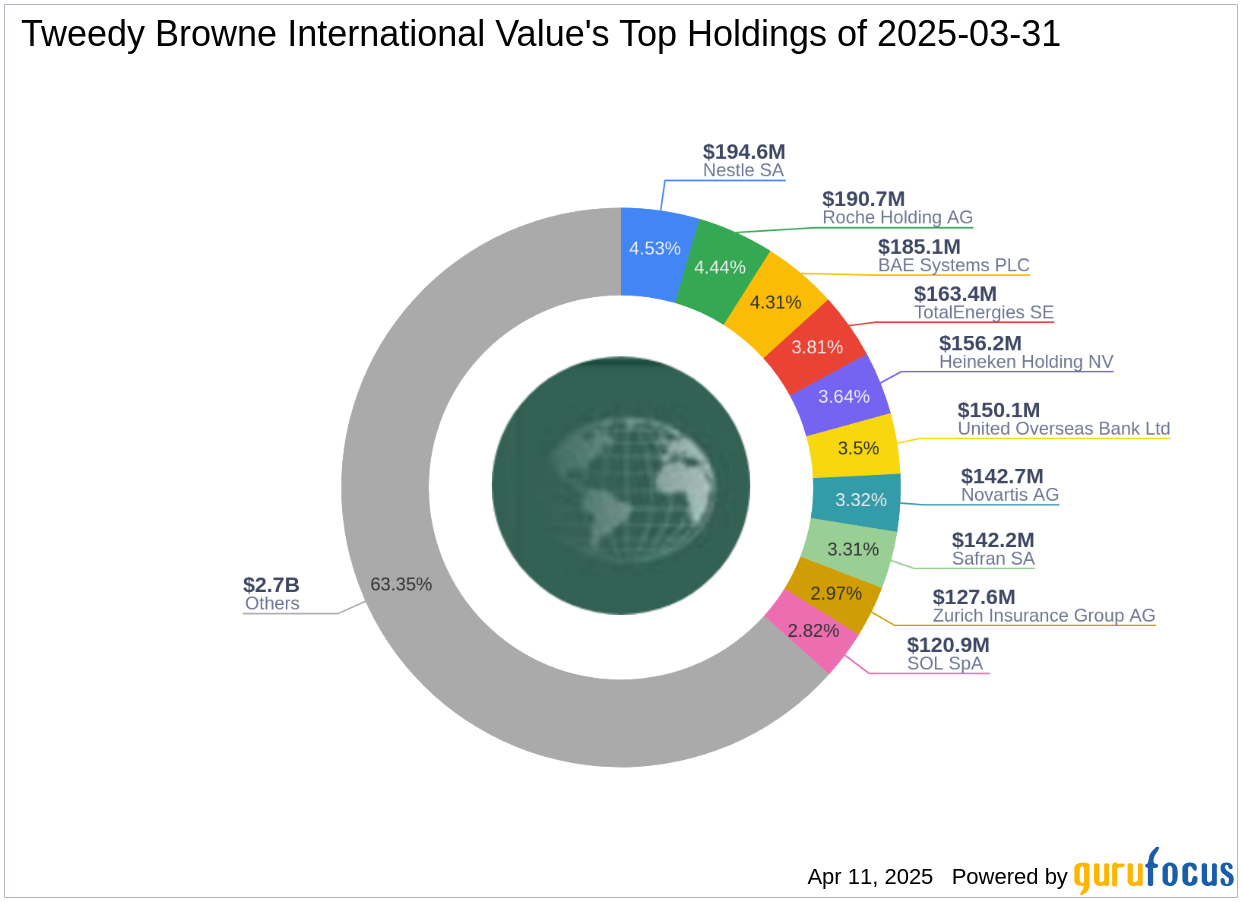Click the Novartis AG label
The image size is (1242, 902).
point(1009,495)
